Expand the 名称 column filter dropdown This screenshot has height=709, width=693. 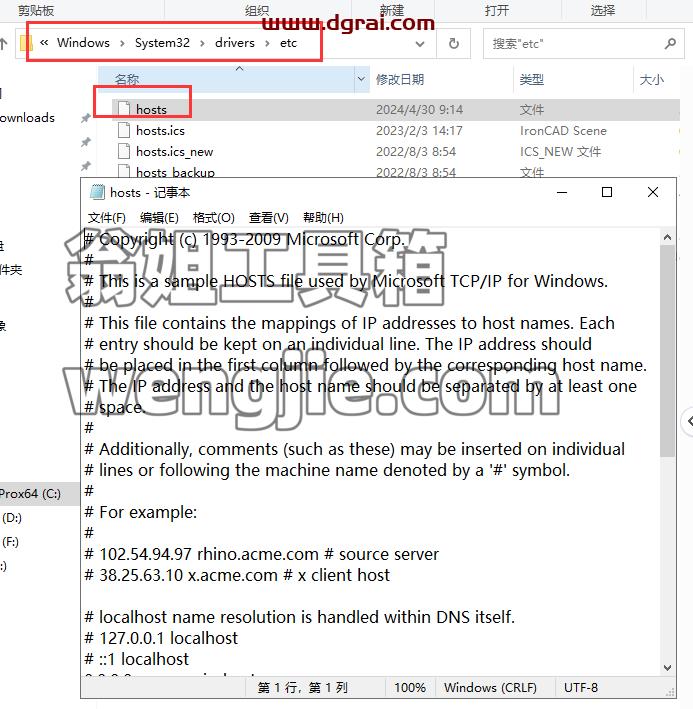pyautogui.click(x=361, y=79)
